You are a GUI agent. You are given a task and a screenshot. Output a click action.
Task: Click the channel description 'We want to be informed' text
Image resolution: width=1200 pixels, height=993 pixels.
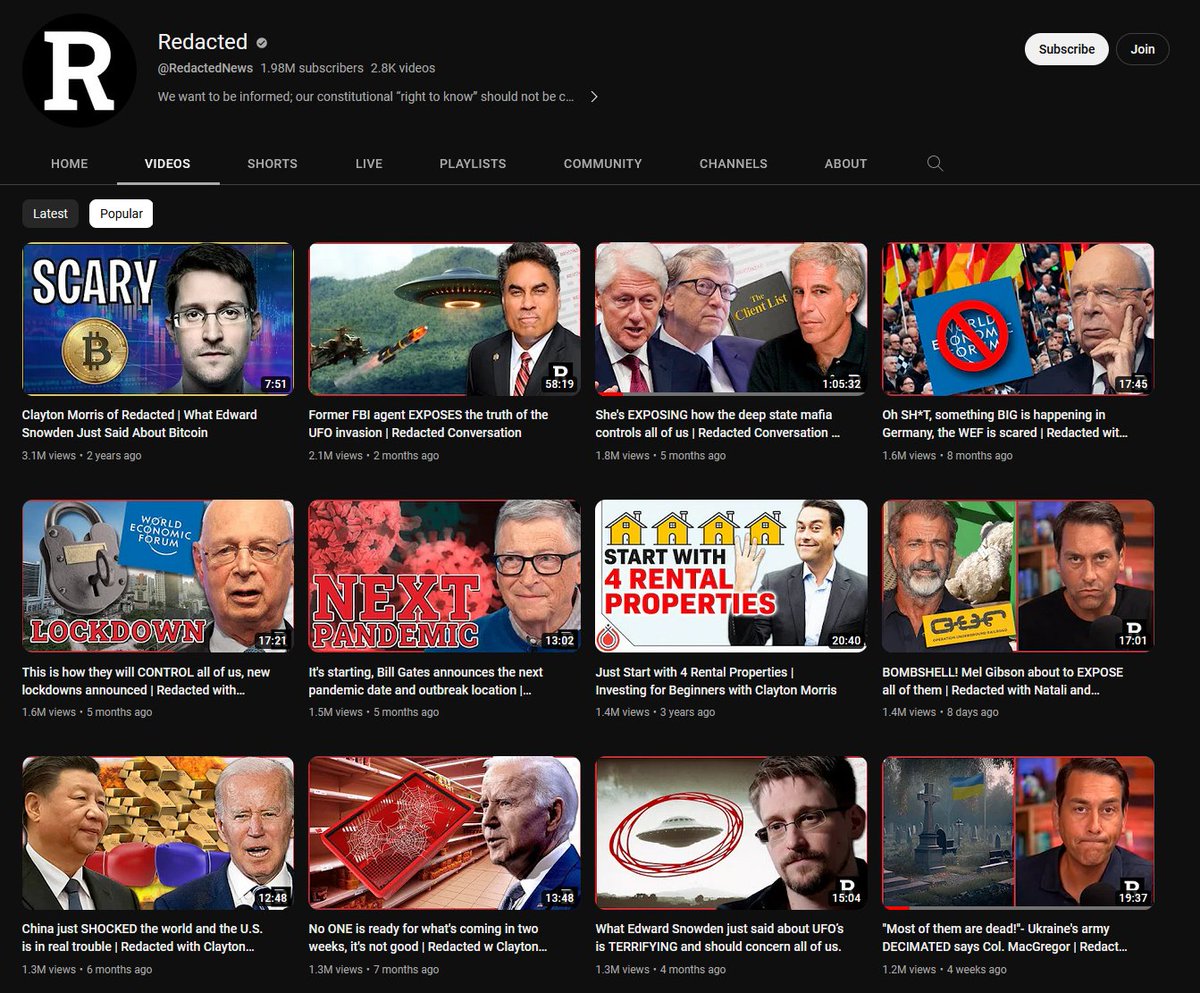(366, 97)
